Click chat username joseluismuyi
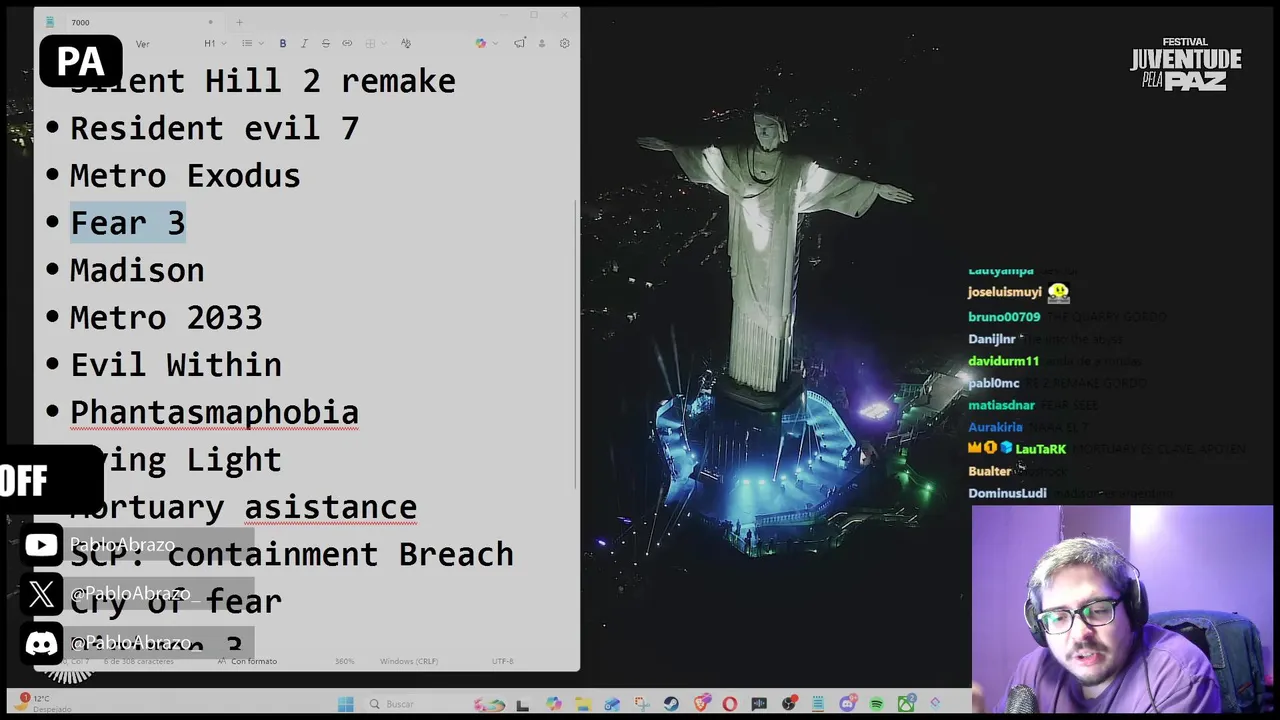 tap(1005, 292)
